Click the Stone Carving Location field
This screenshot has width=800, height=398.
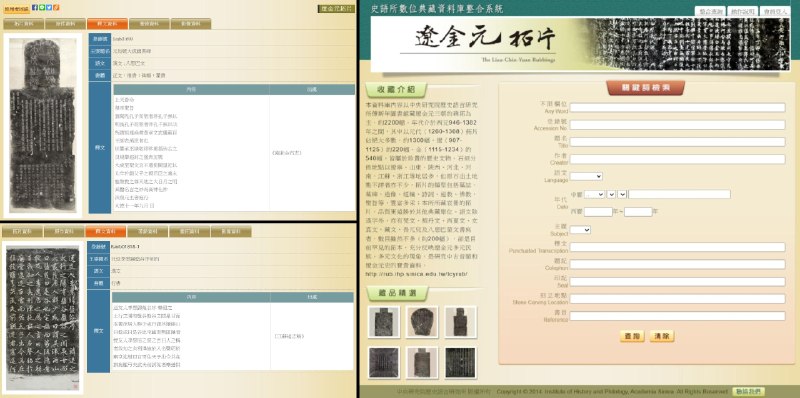pos(677,299)
